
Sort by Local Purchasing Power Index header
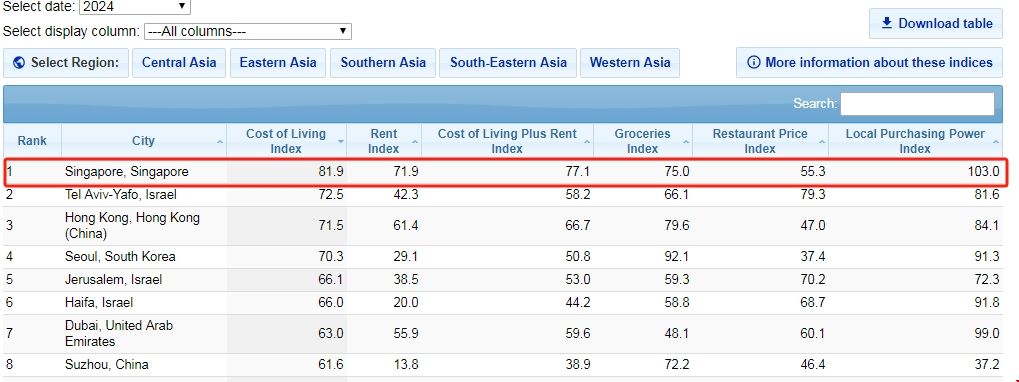coord(915,141)
